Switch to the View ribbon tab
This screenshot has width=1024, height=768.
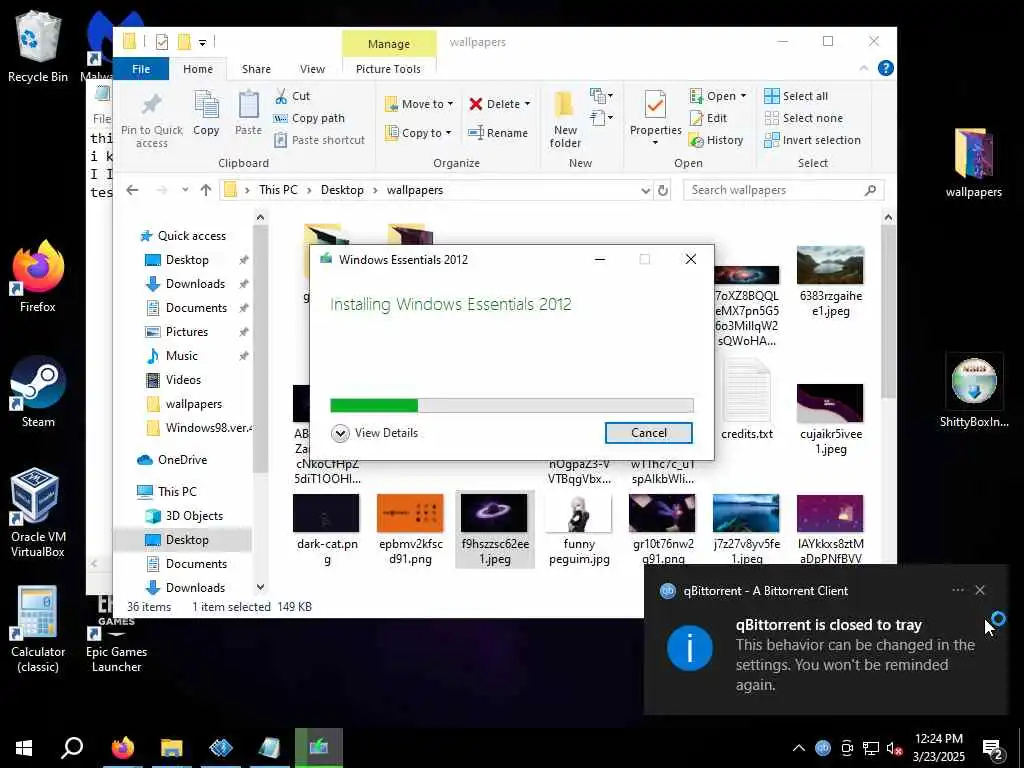(x=312, y=69)
